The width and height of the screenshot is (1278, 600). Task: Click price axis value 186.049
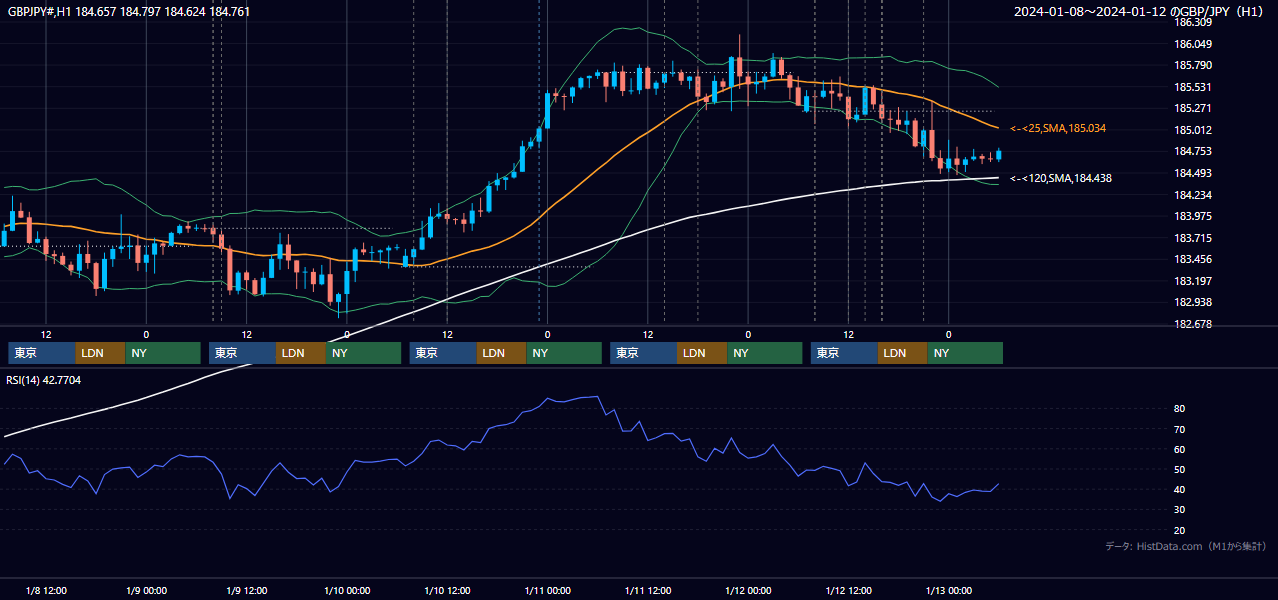pyautogui.click(x=1192, y=44)
